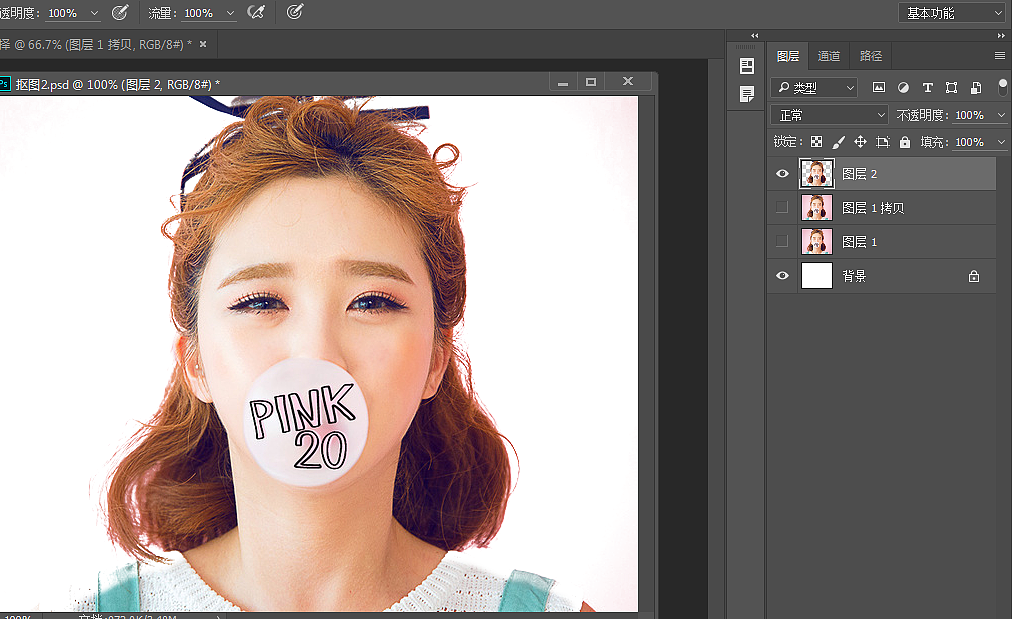The width and height of the screenshot is (1012, 619).
Task: Filter layers by type layers icon
Action: 927,87
